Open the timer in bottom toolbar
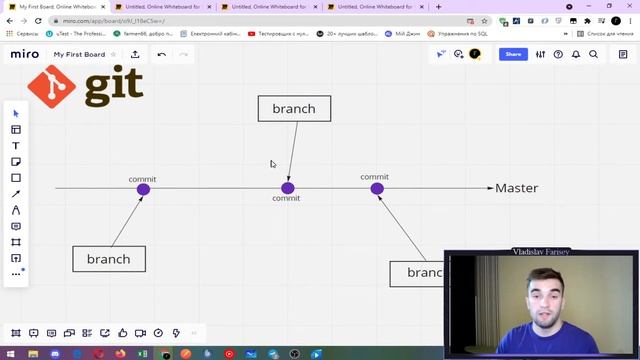640x360 pixels. click(x=158, y=333)
